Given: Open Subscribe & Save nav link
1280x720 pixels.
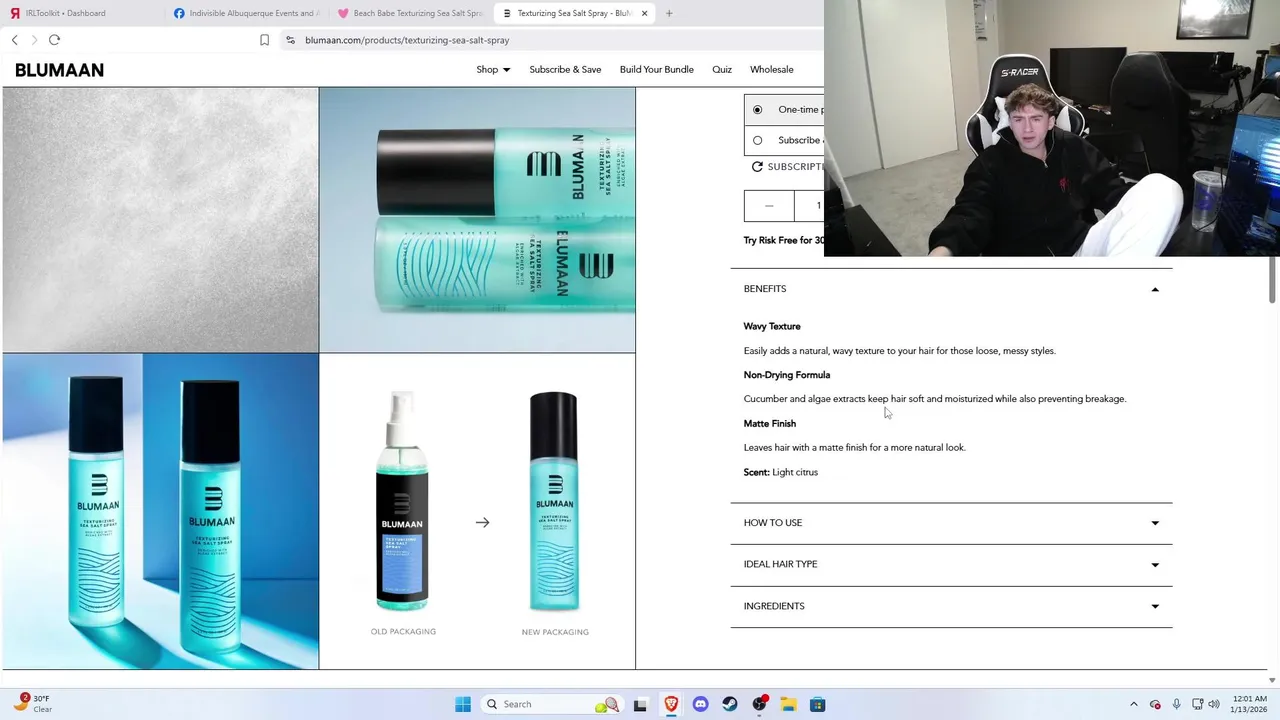Looking at the screenshot, I should click(565, 70).
